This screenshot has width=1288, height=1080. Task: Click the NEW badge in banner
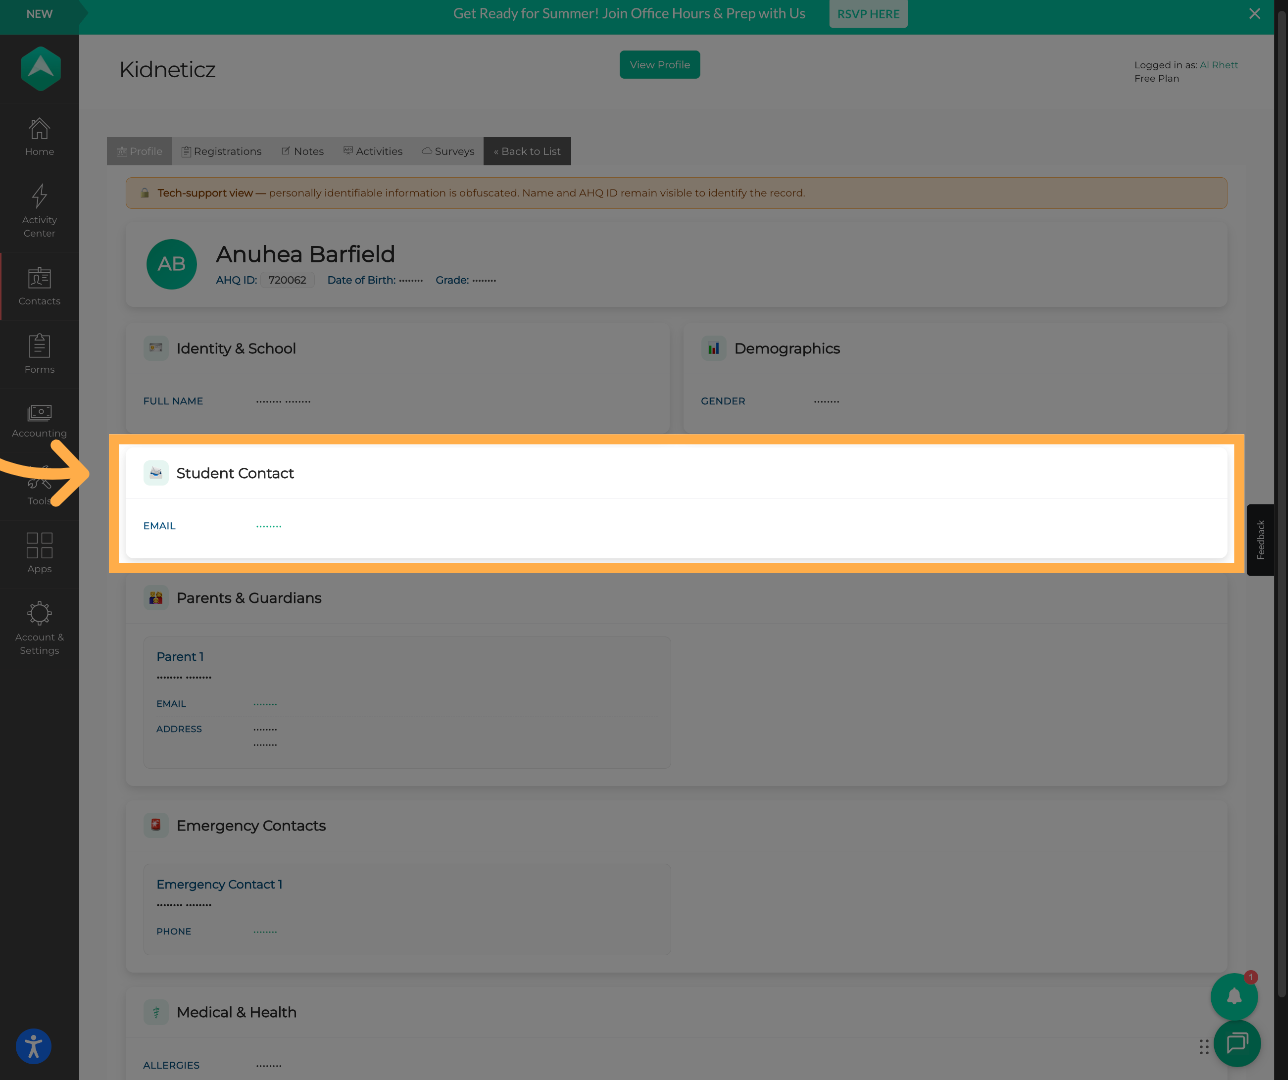39,14
